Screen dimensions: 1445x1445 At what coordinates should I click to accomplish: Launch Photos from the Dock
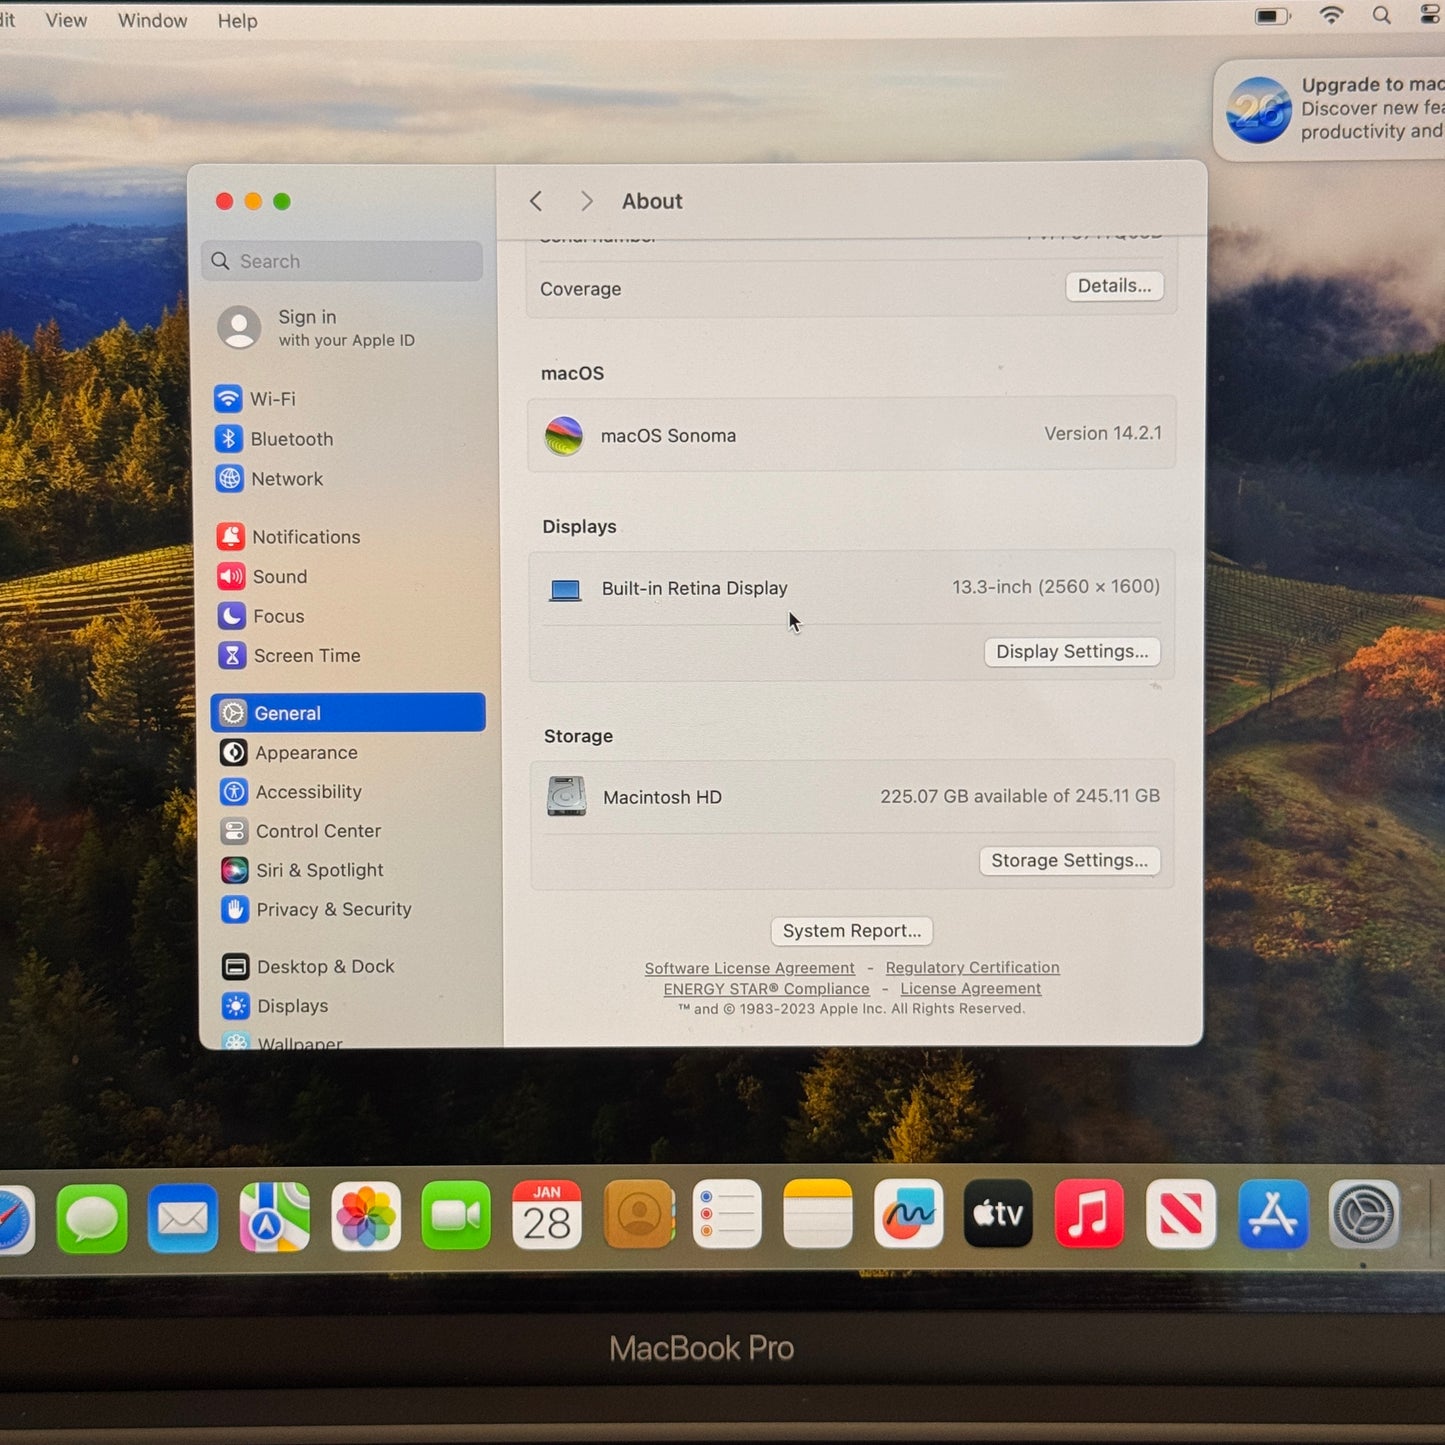click(366, 1216)
